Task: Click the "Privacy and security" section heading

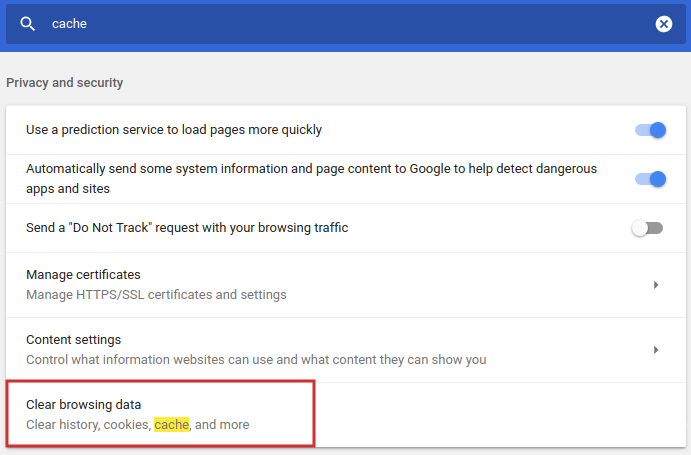Action: (64, 82)
